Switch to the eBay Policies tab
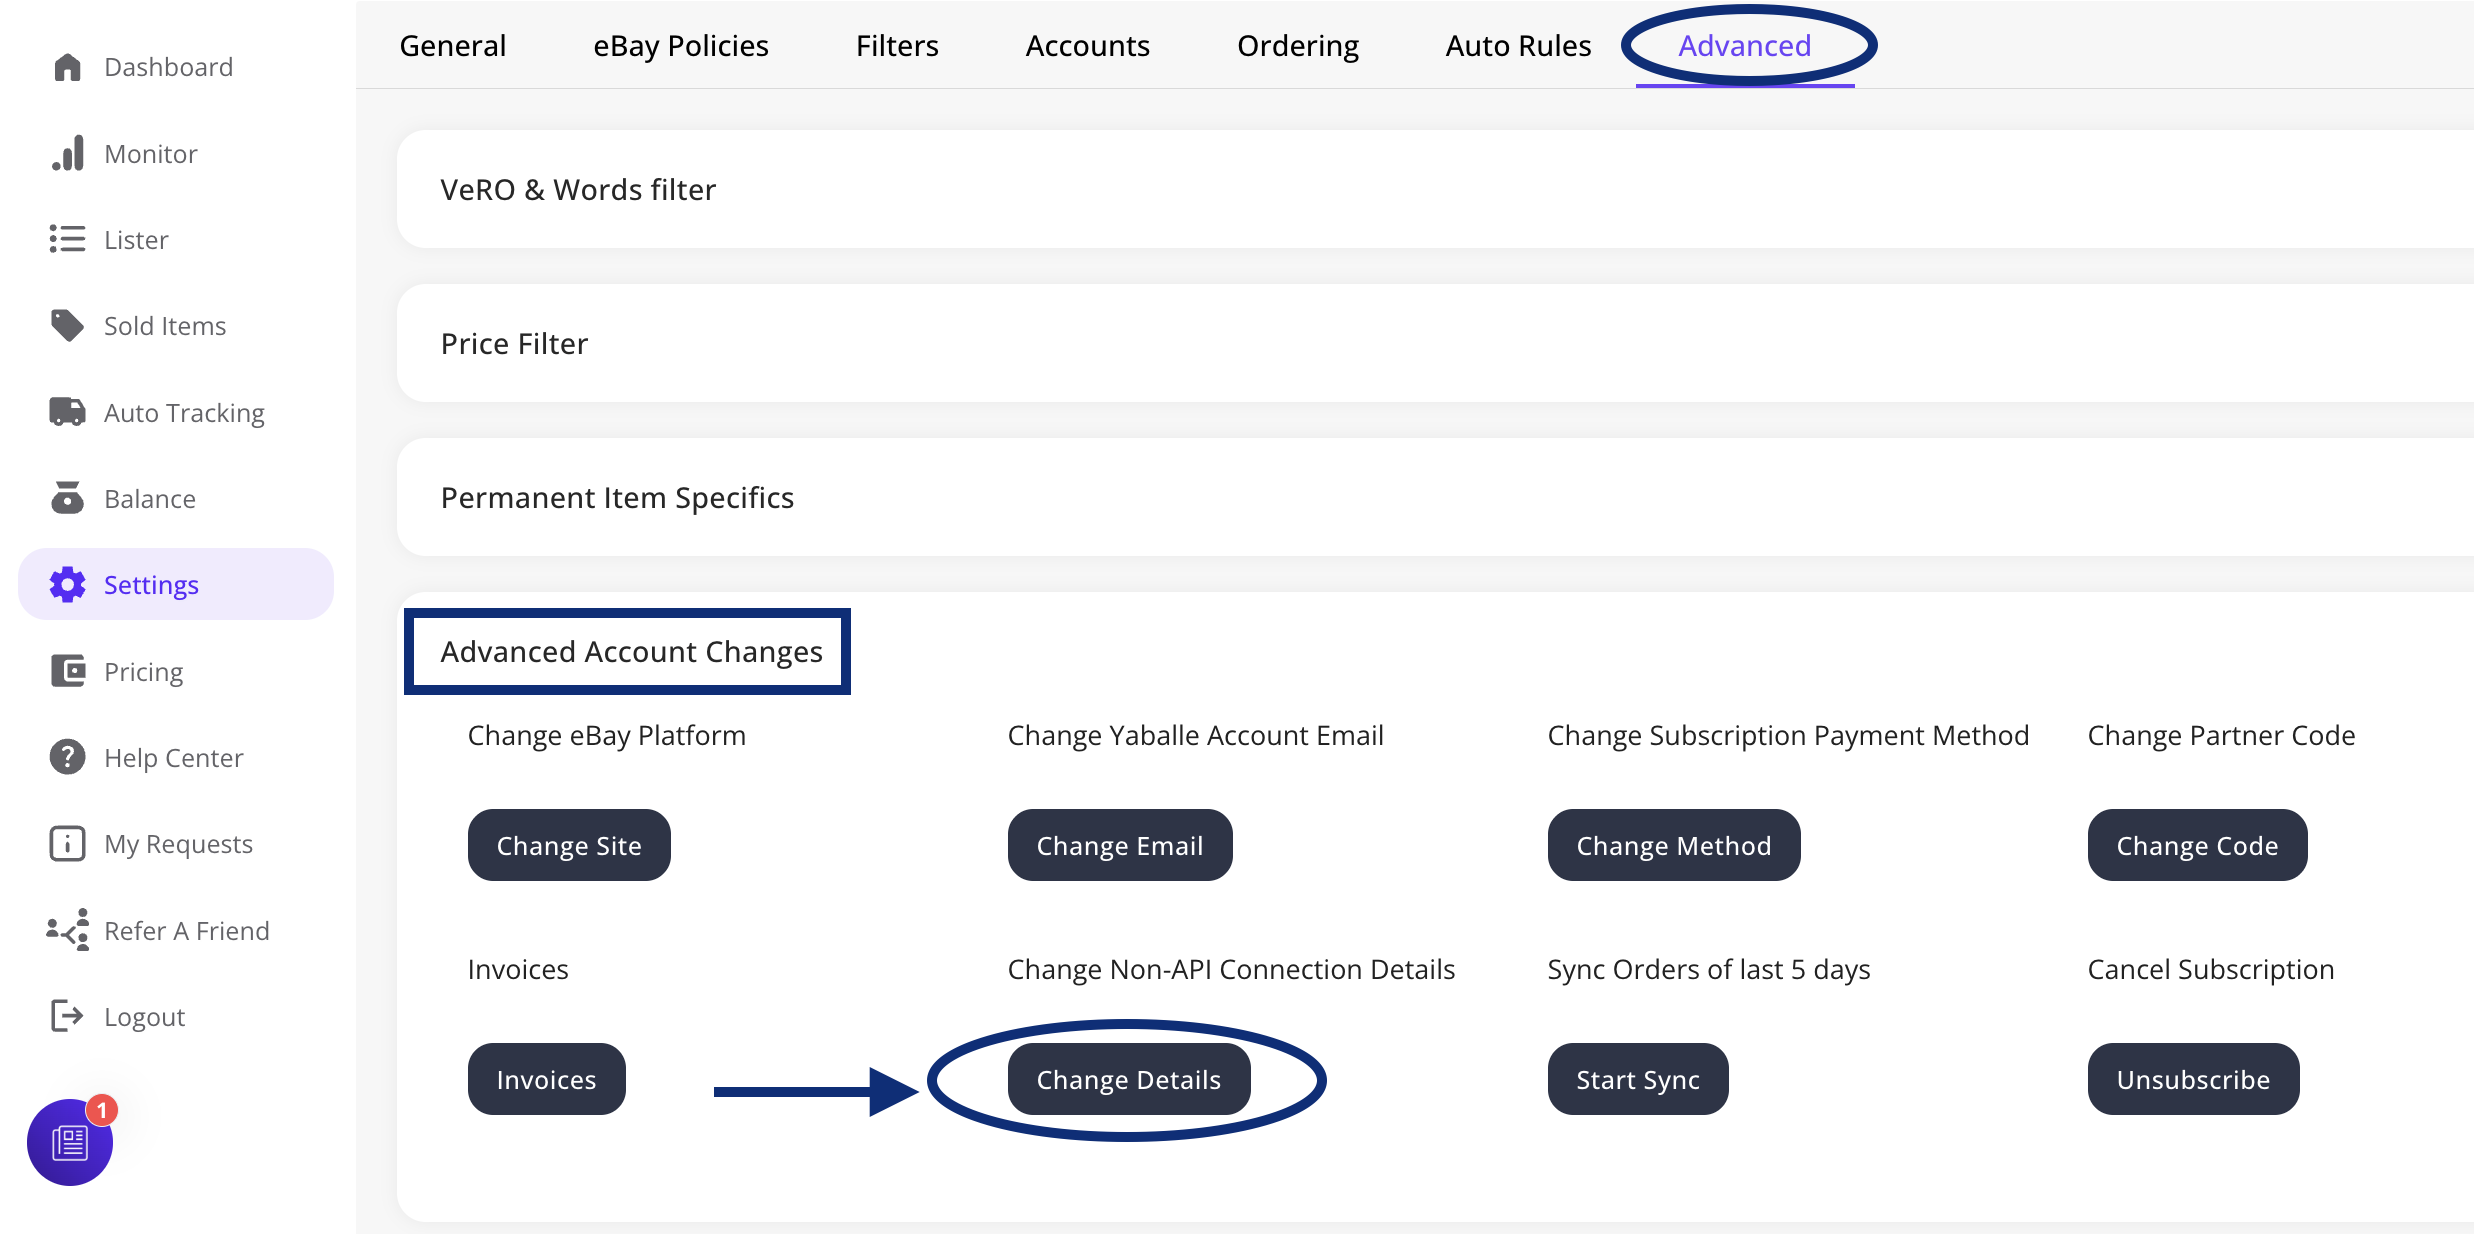 click(x=680, y=46)
